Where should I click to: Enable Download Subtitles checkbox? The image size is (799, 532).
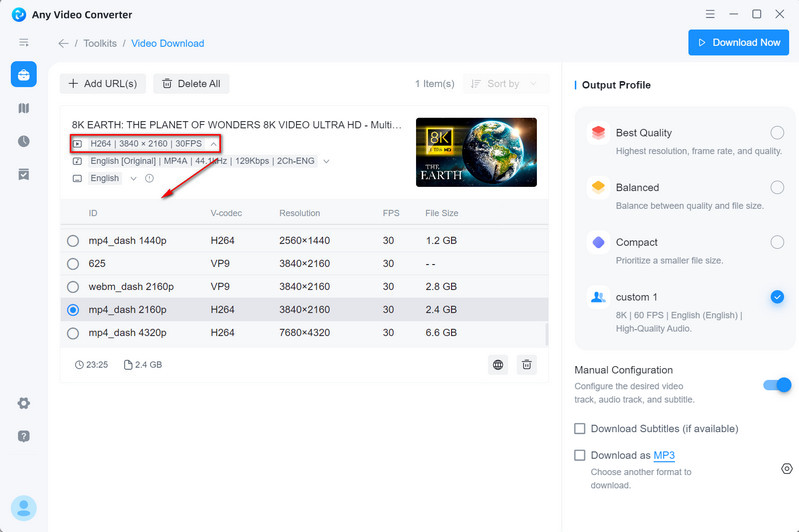pyautogui.click(x=579, y=429)
